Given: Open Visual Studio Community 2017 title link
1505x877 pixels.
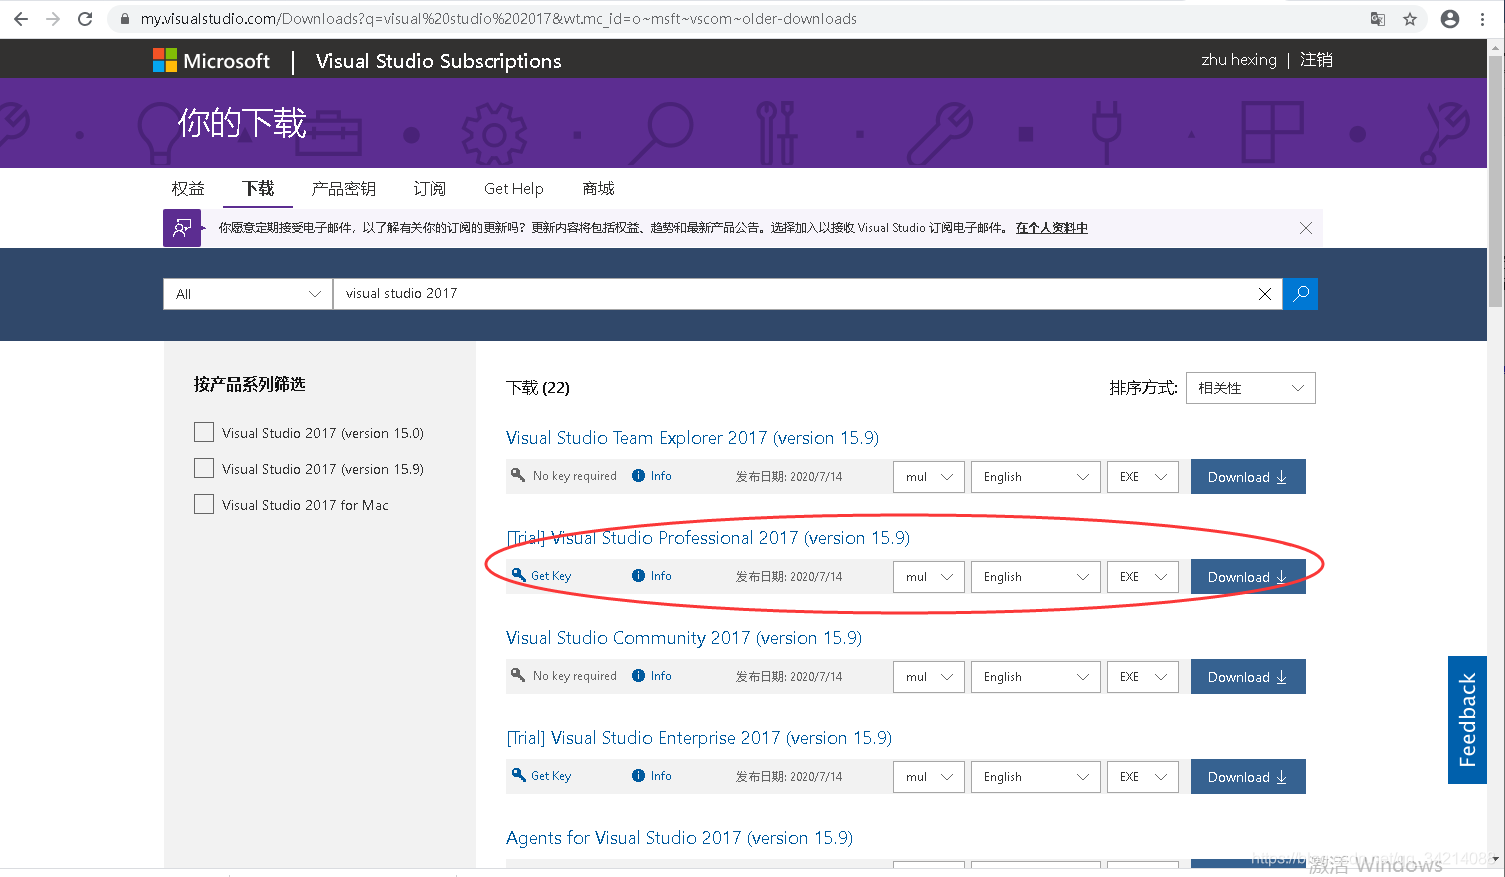Looking at the screenshot, I should click(684, 638).
